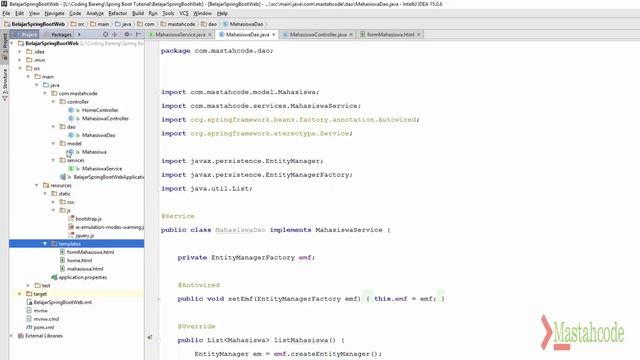640x360 pixels.
Task: Click the External Libraries icon
Action: pyautogui.click(x=20, y=336)
